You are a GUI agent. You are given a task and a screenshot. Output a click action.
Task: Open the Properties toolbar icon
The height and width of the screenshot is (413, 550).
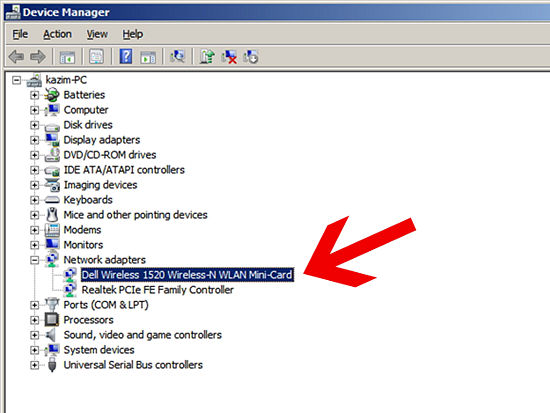pos(96,56)
